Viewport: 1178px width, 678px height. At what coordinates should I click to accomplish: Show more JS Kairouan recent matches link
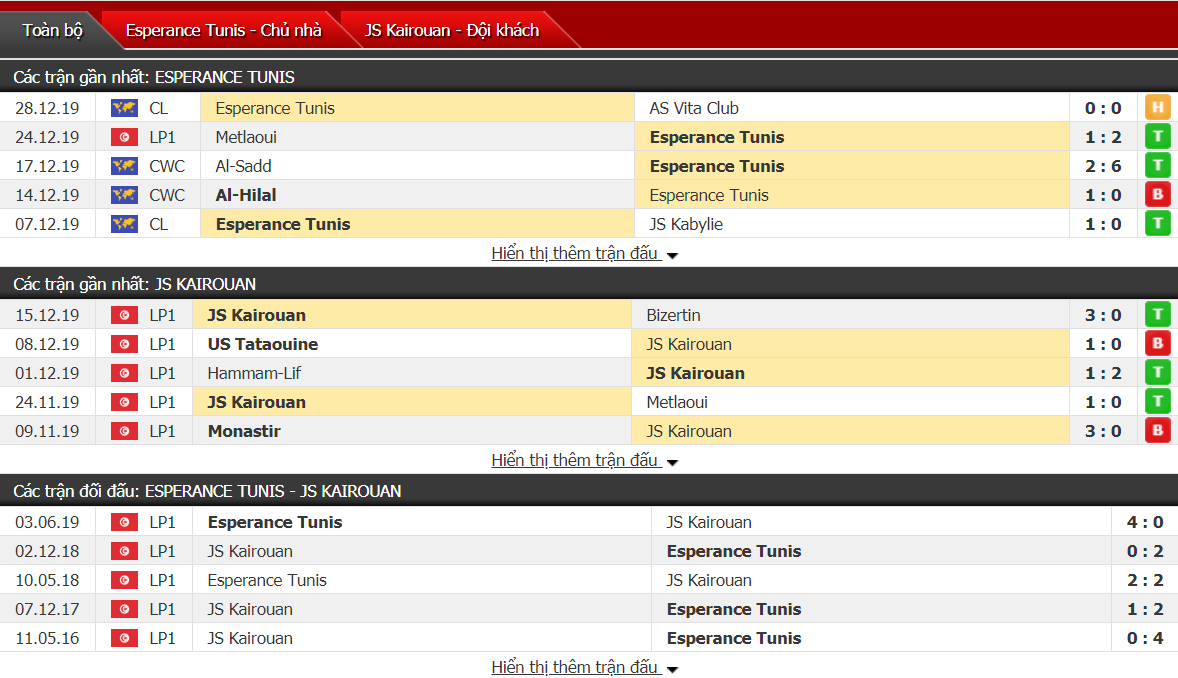[575, 460]
